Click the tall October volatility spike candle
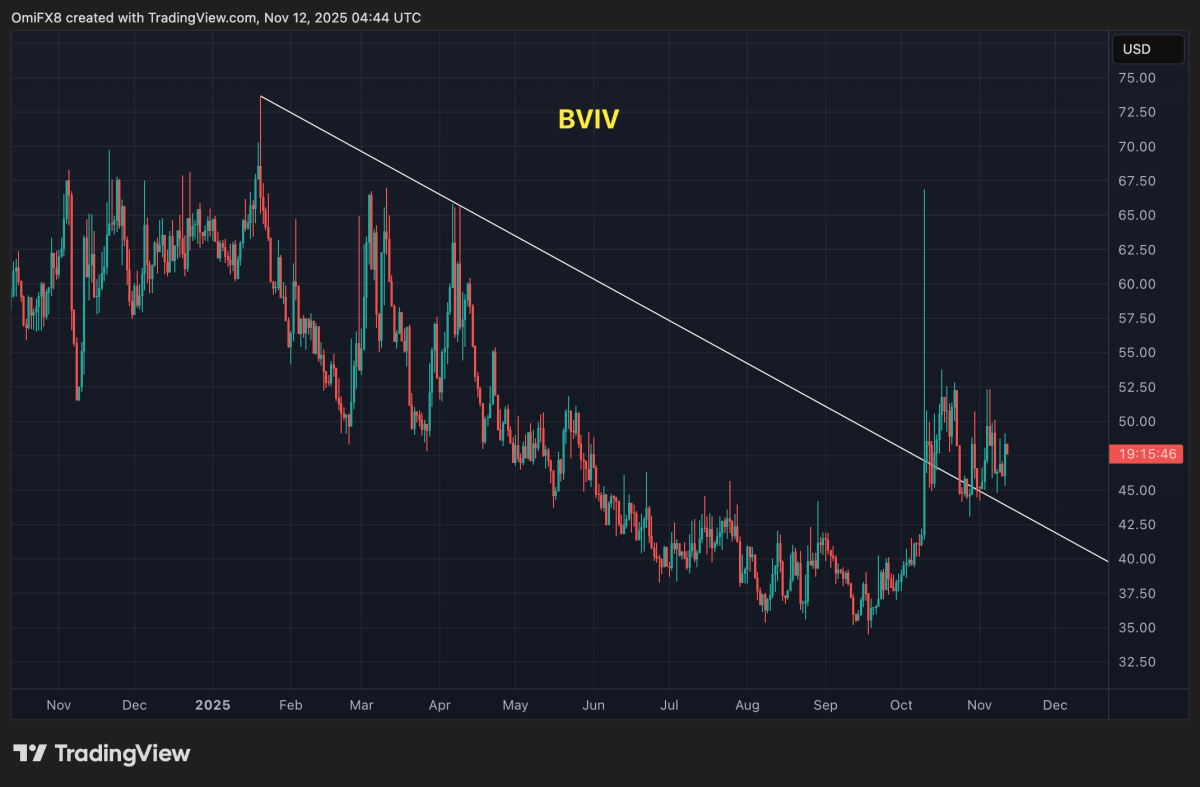Viewport: 1200px width, 787px height. pyautogui.click(x=923, y=300)
